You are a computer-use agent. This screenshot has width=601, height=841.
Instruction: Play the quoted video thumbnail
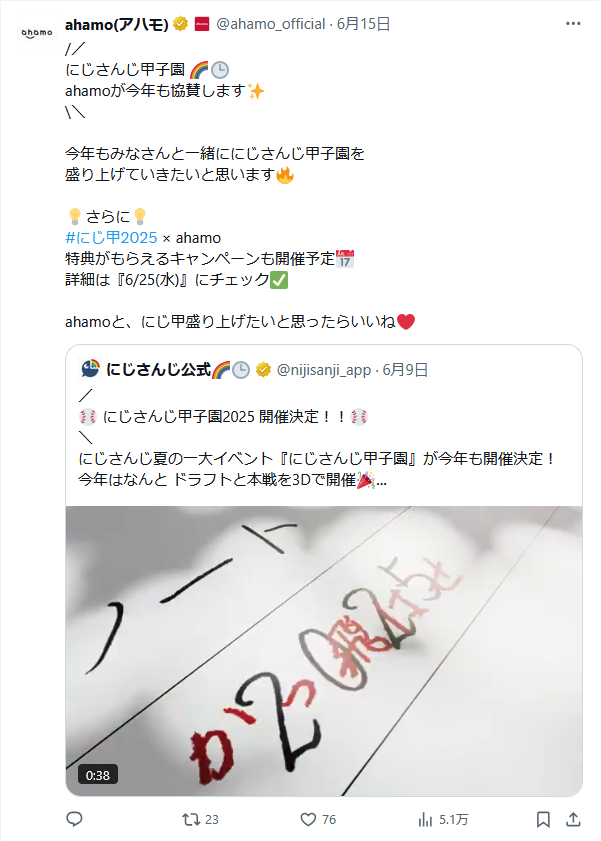point(324,651)
